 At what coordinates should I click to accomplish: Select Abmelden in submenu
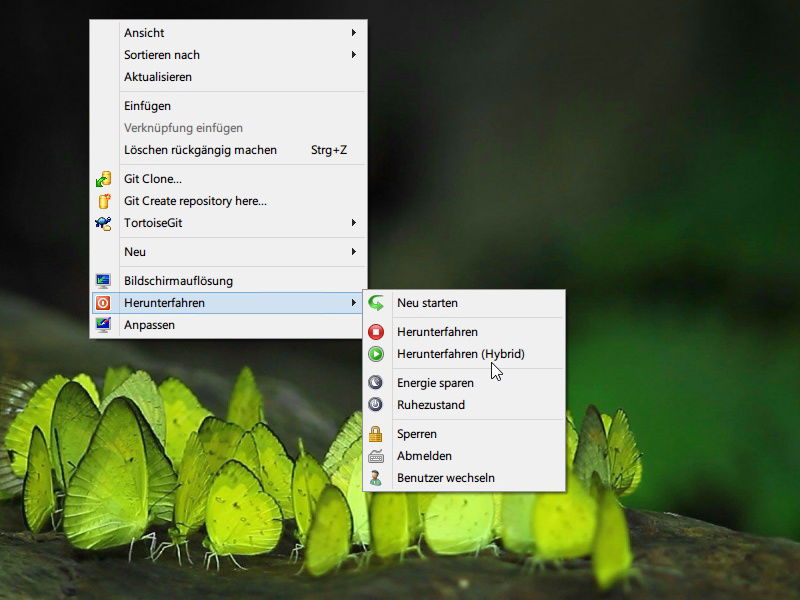click(x=464, y=456)
